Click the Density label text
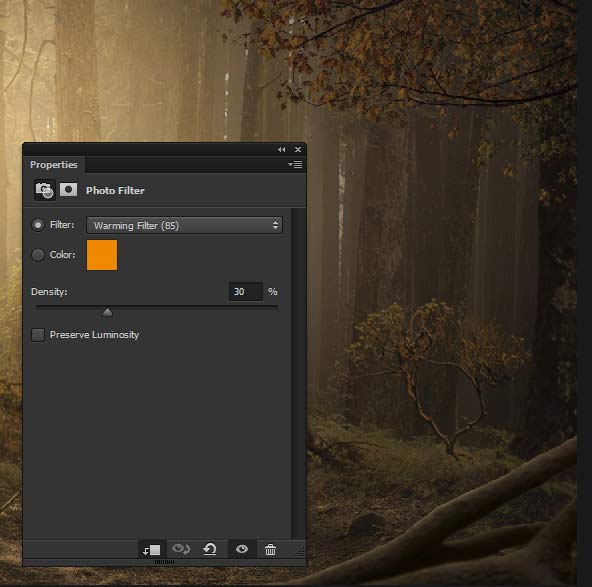This screenshot has height=587, width=592. pos(49,292)
